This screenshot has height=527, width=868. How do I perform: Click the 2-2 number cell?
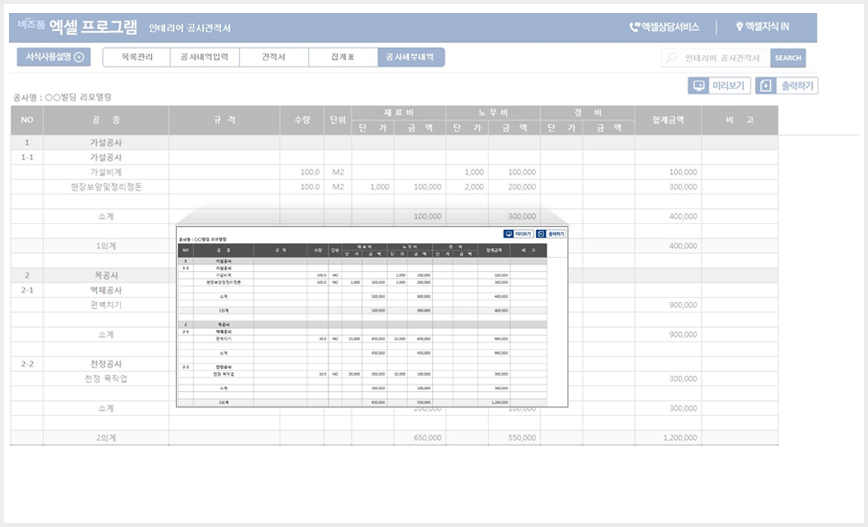(x=27, y=364)
